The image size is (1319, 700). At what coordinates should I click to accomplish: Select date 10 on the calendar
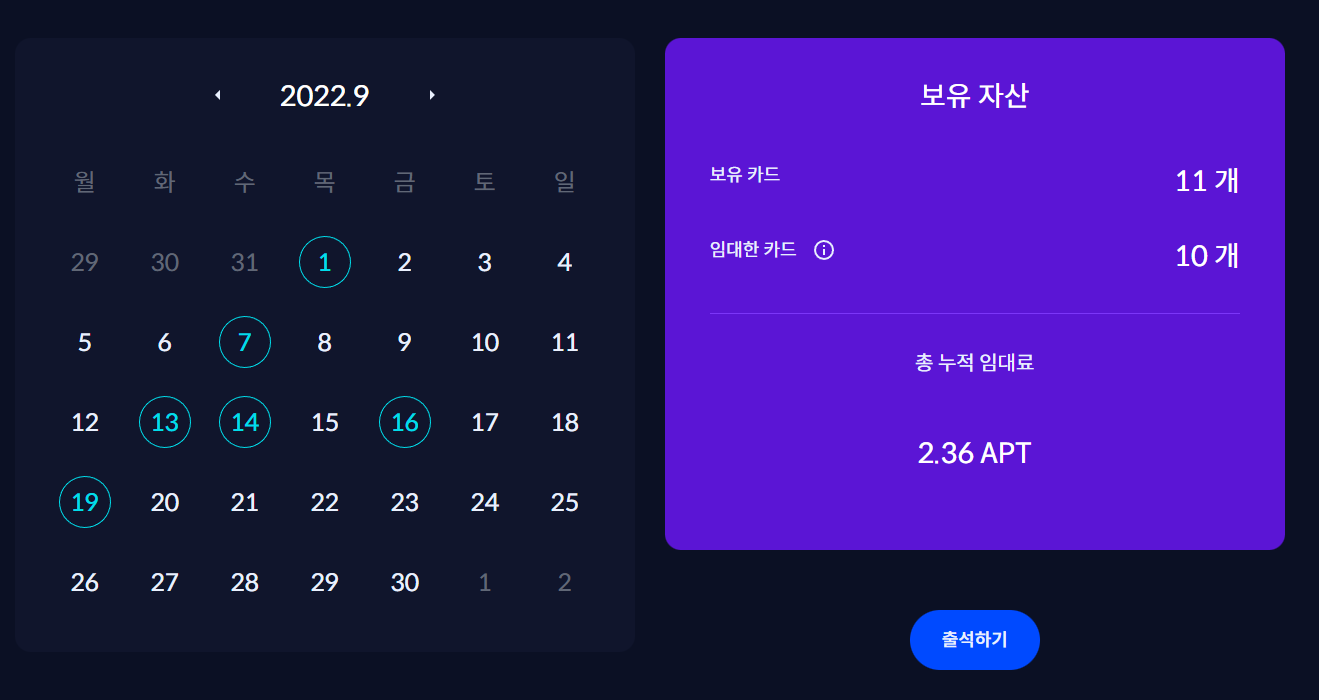click(485, 342)
